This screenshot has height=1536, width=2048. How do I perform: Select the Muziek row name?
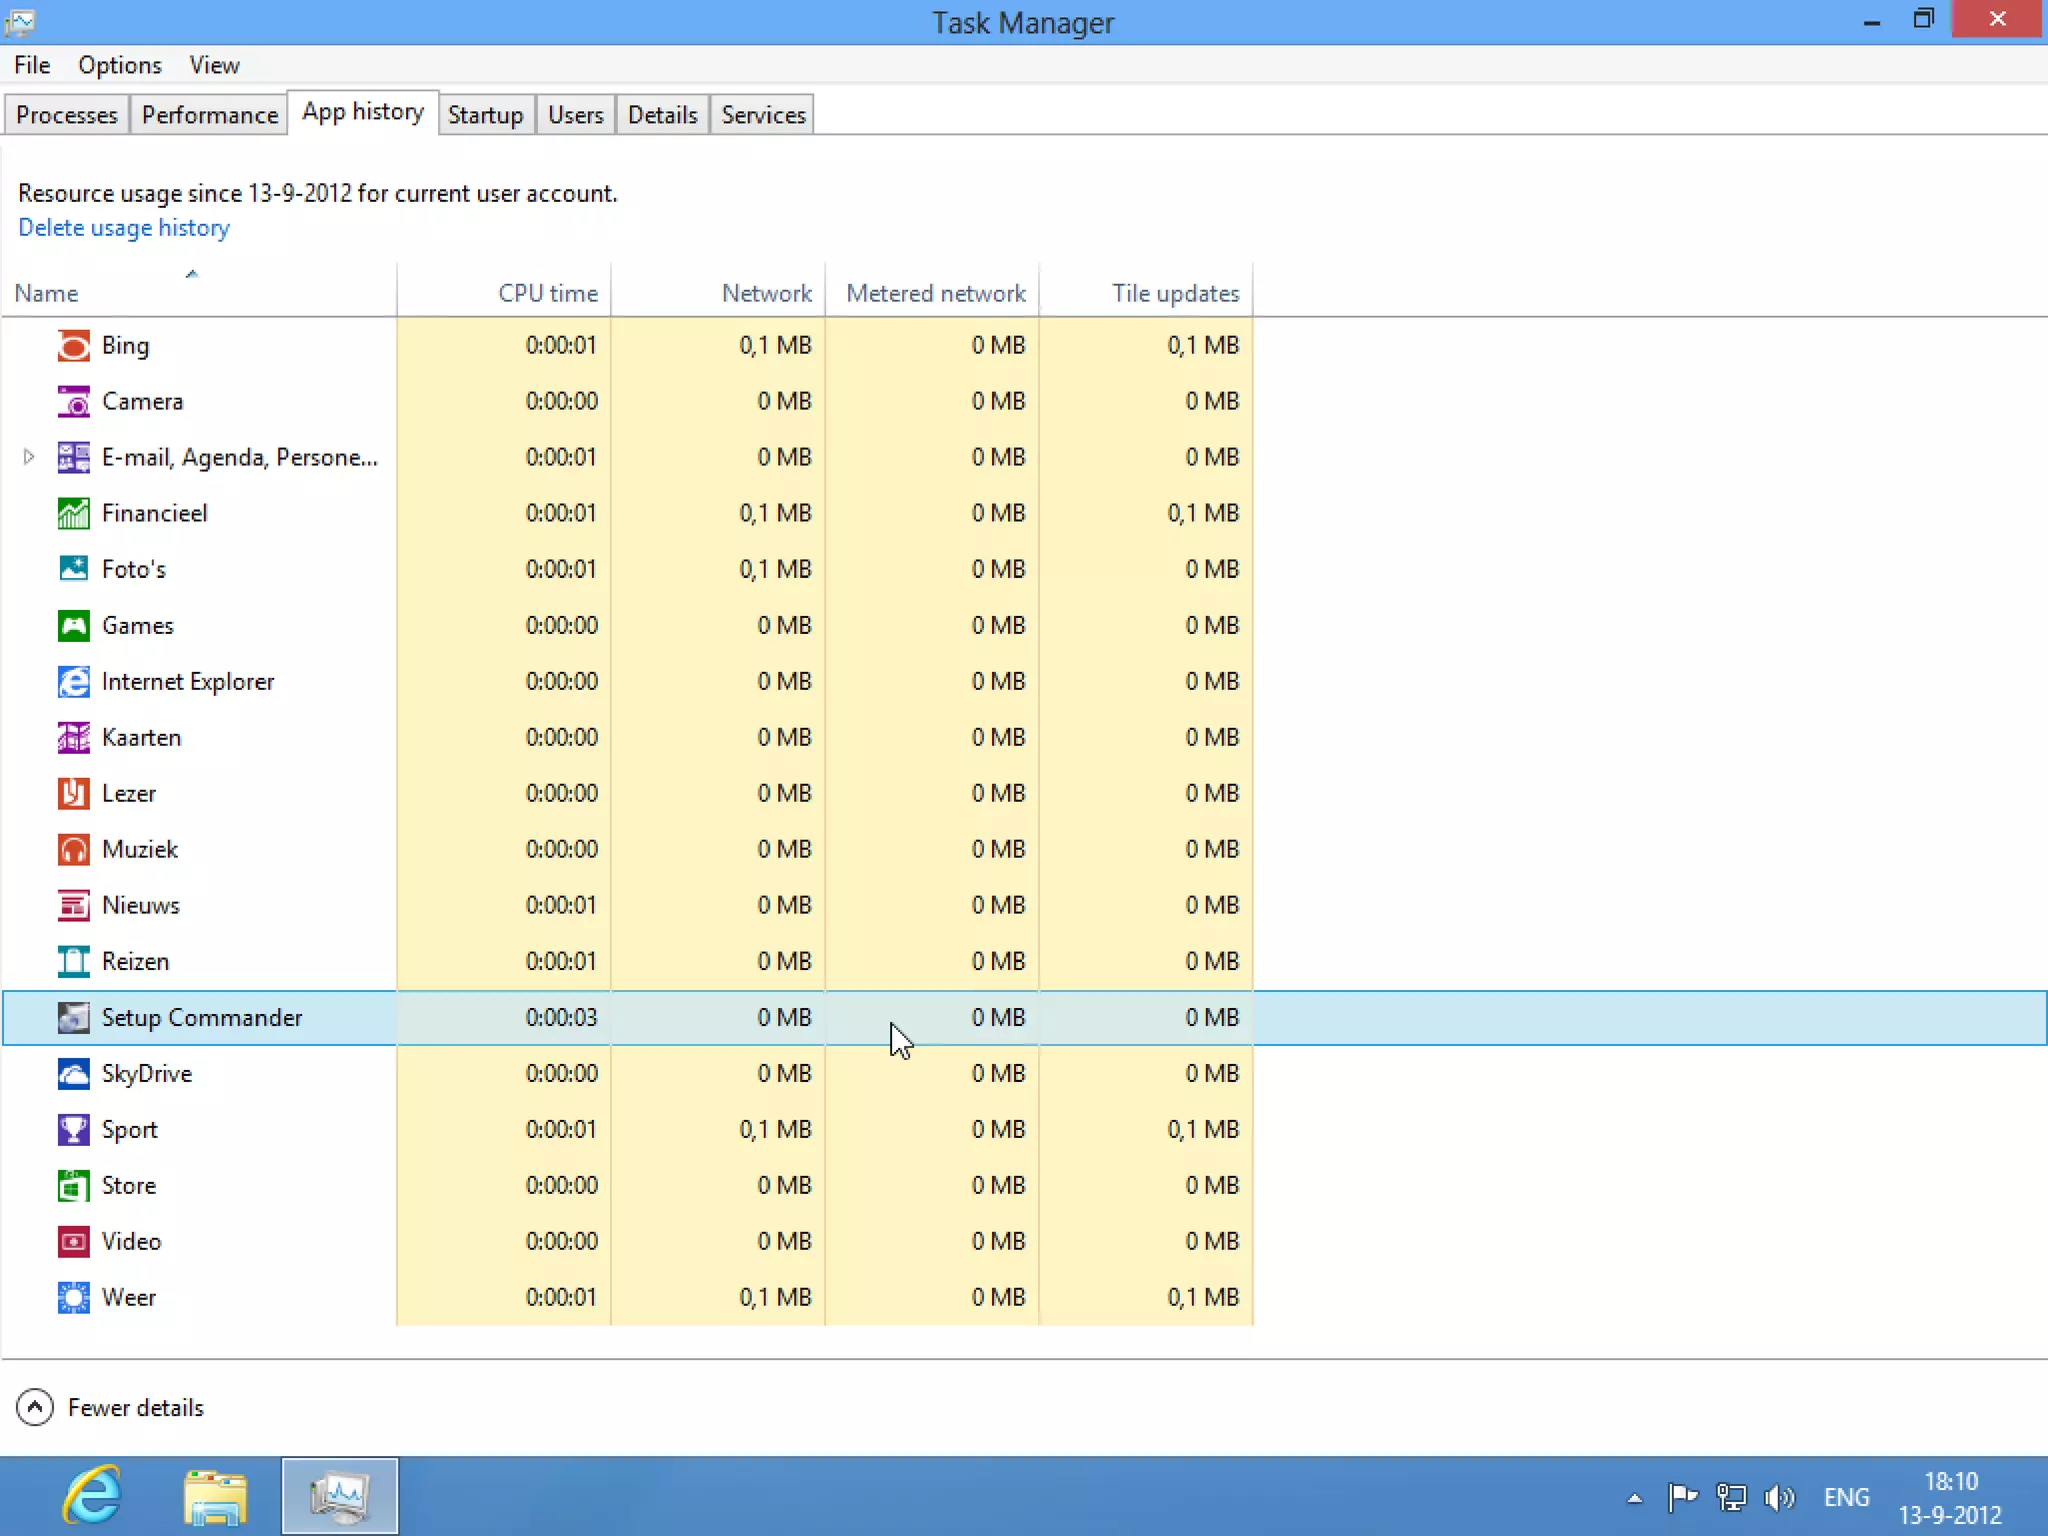(x=140, y=850)
